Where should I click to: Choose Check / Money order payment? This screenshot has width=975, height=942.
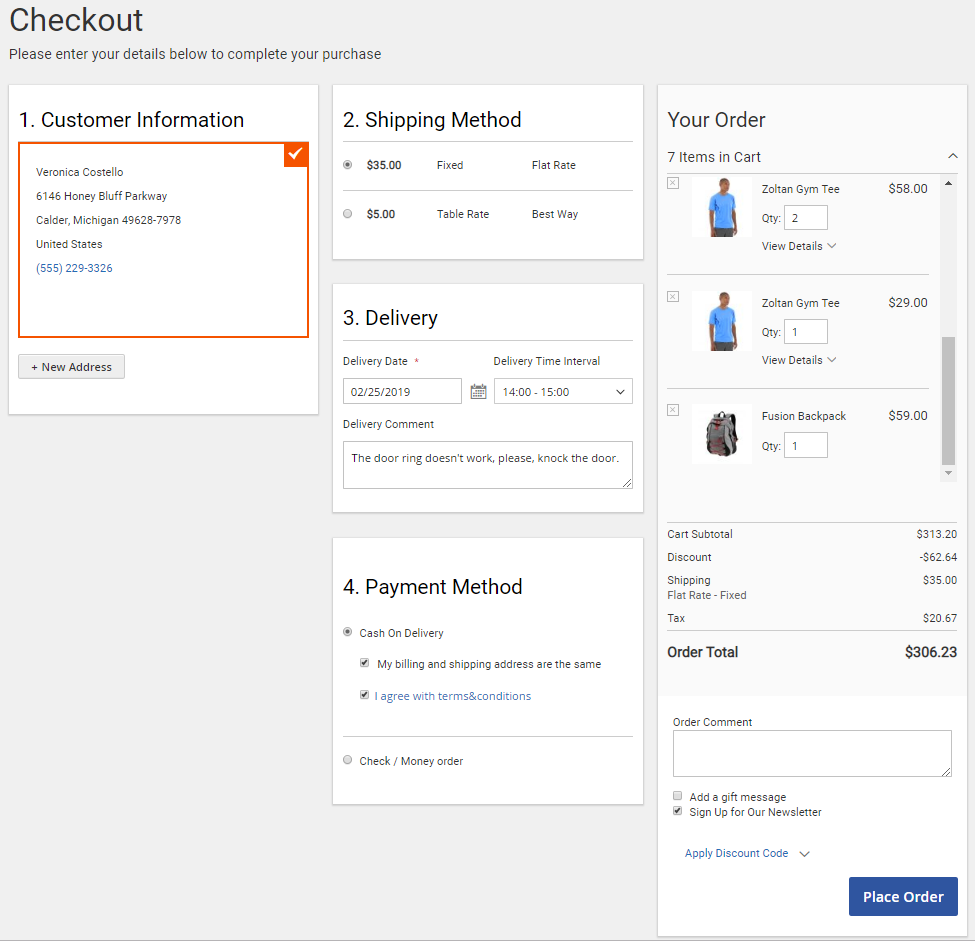pos(348,760)
